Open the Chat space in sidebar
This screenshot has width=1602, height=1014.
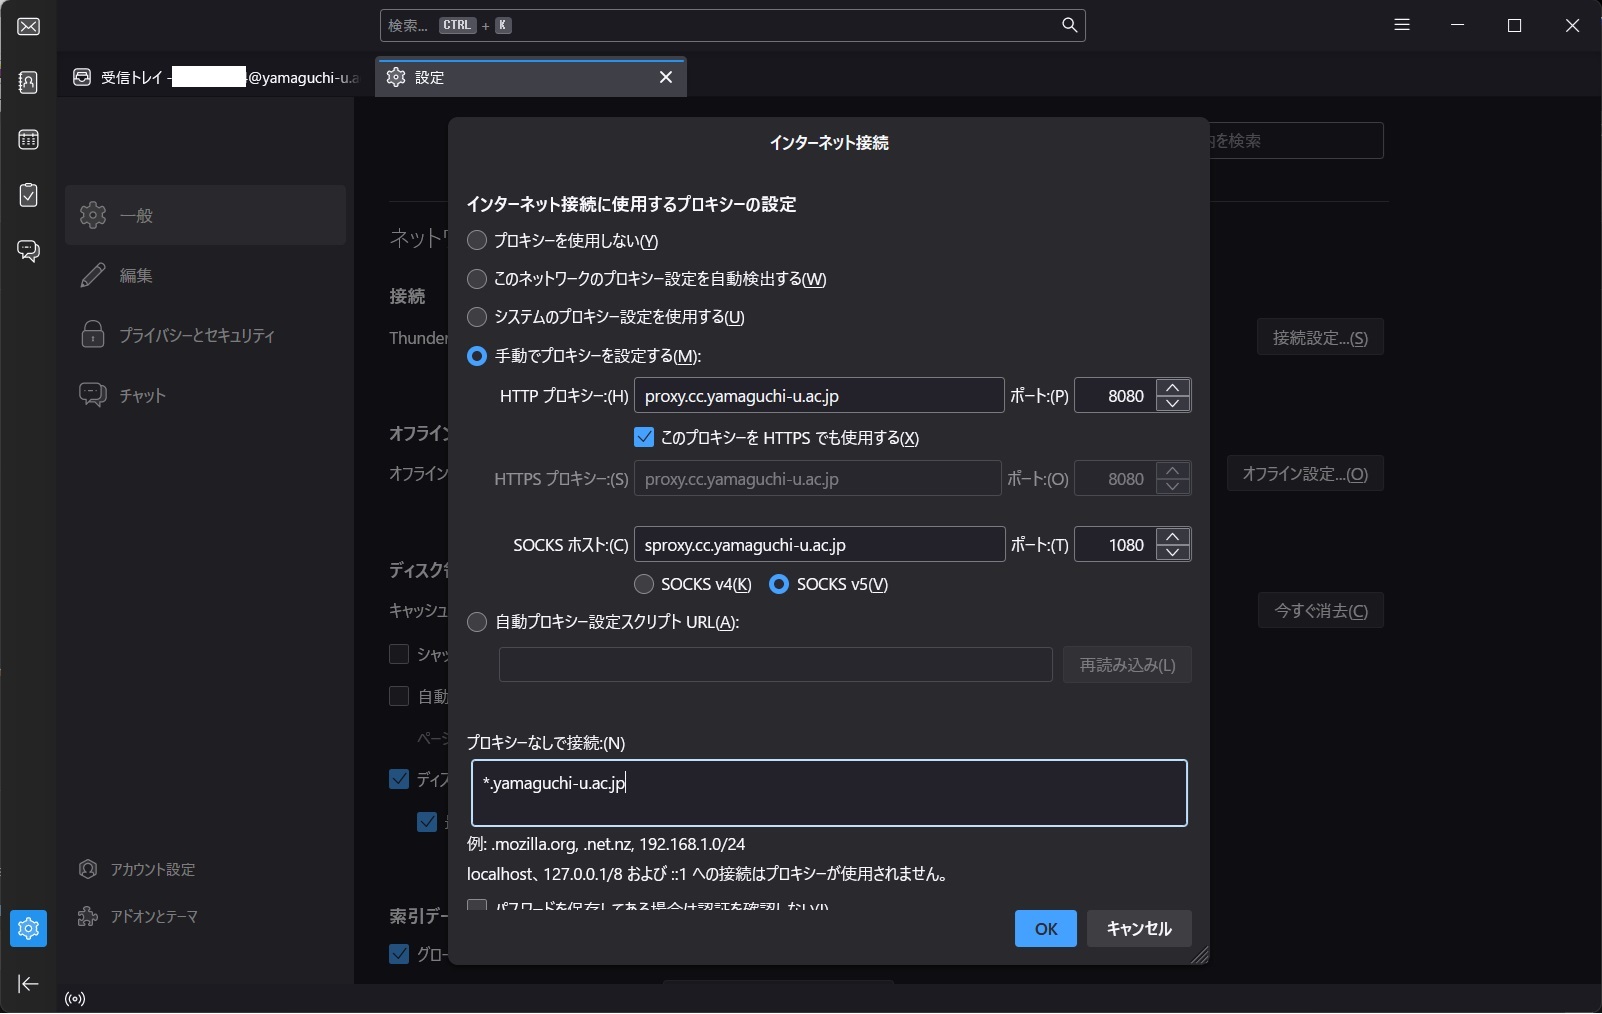pos(28,251)
